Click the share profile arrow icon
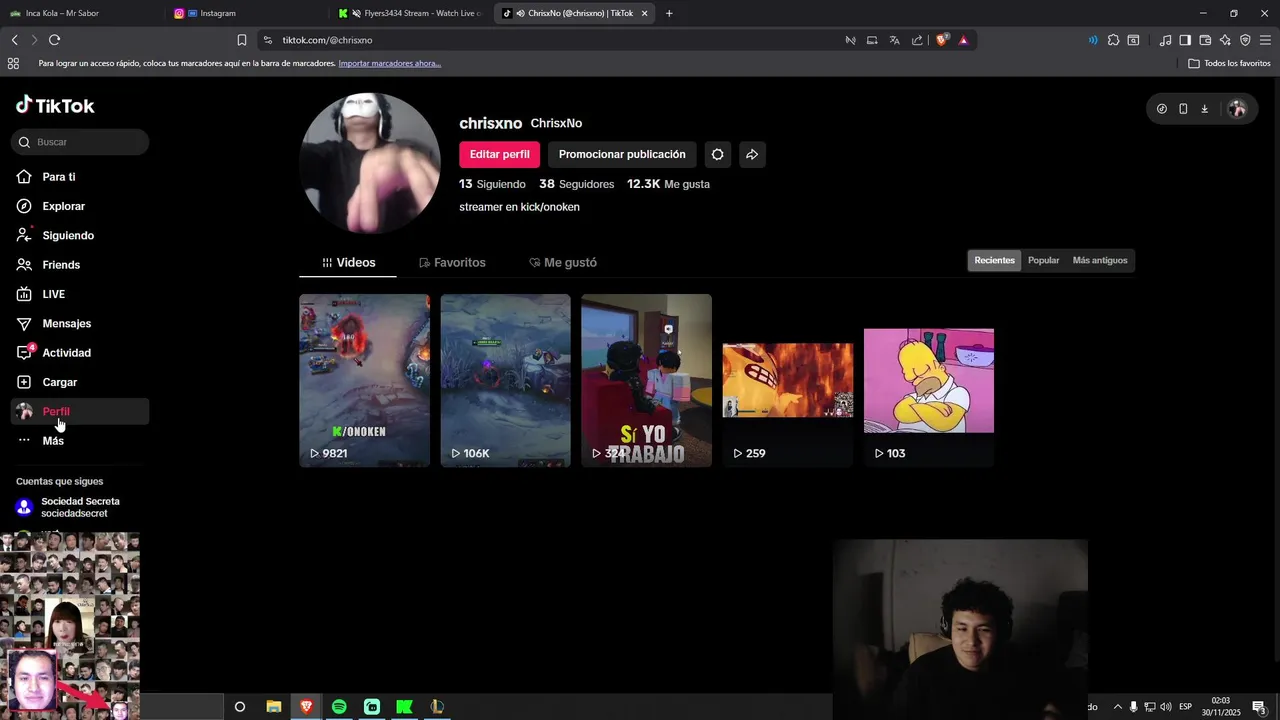 tap(752, 154)
